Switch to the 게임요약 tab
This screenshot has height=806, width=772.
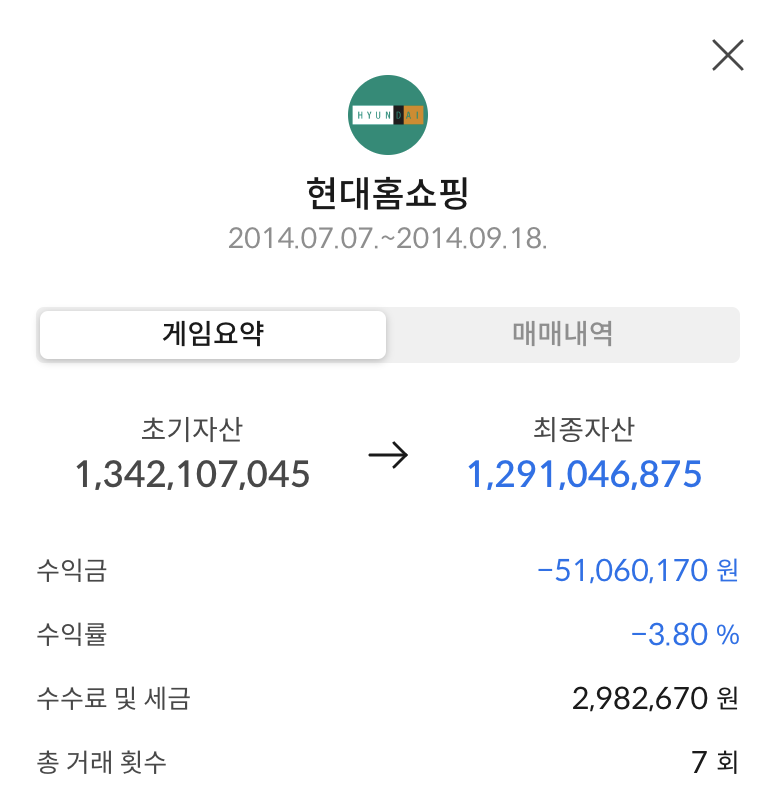[x=213, y=335]
